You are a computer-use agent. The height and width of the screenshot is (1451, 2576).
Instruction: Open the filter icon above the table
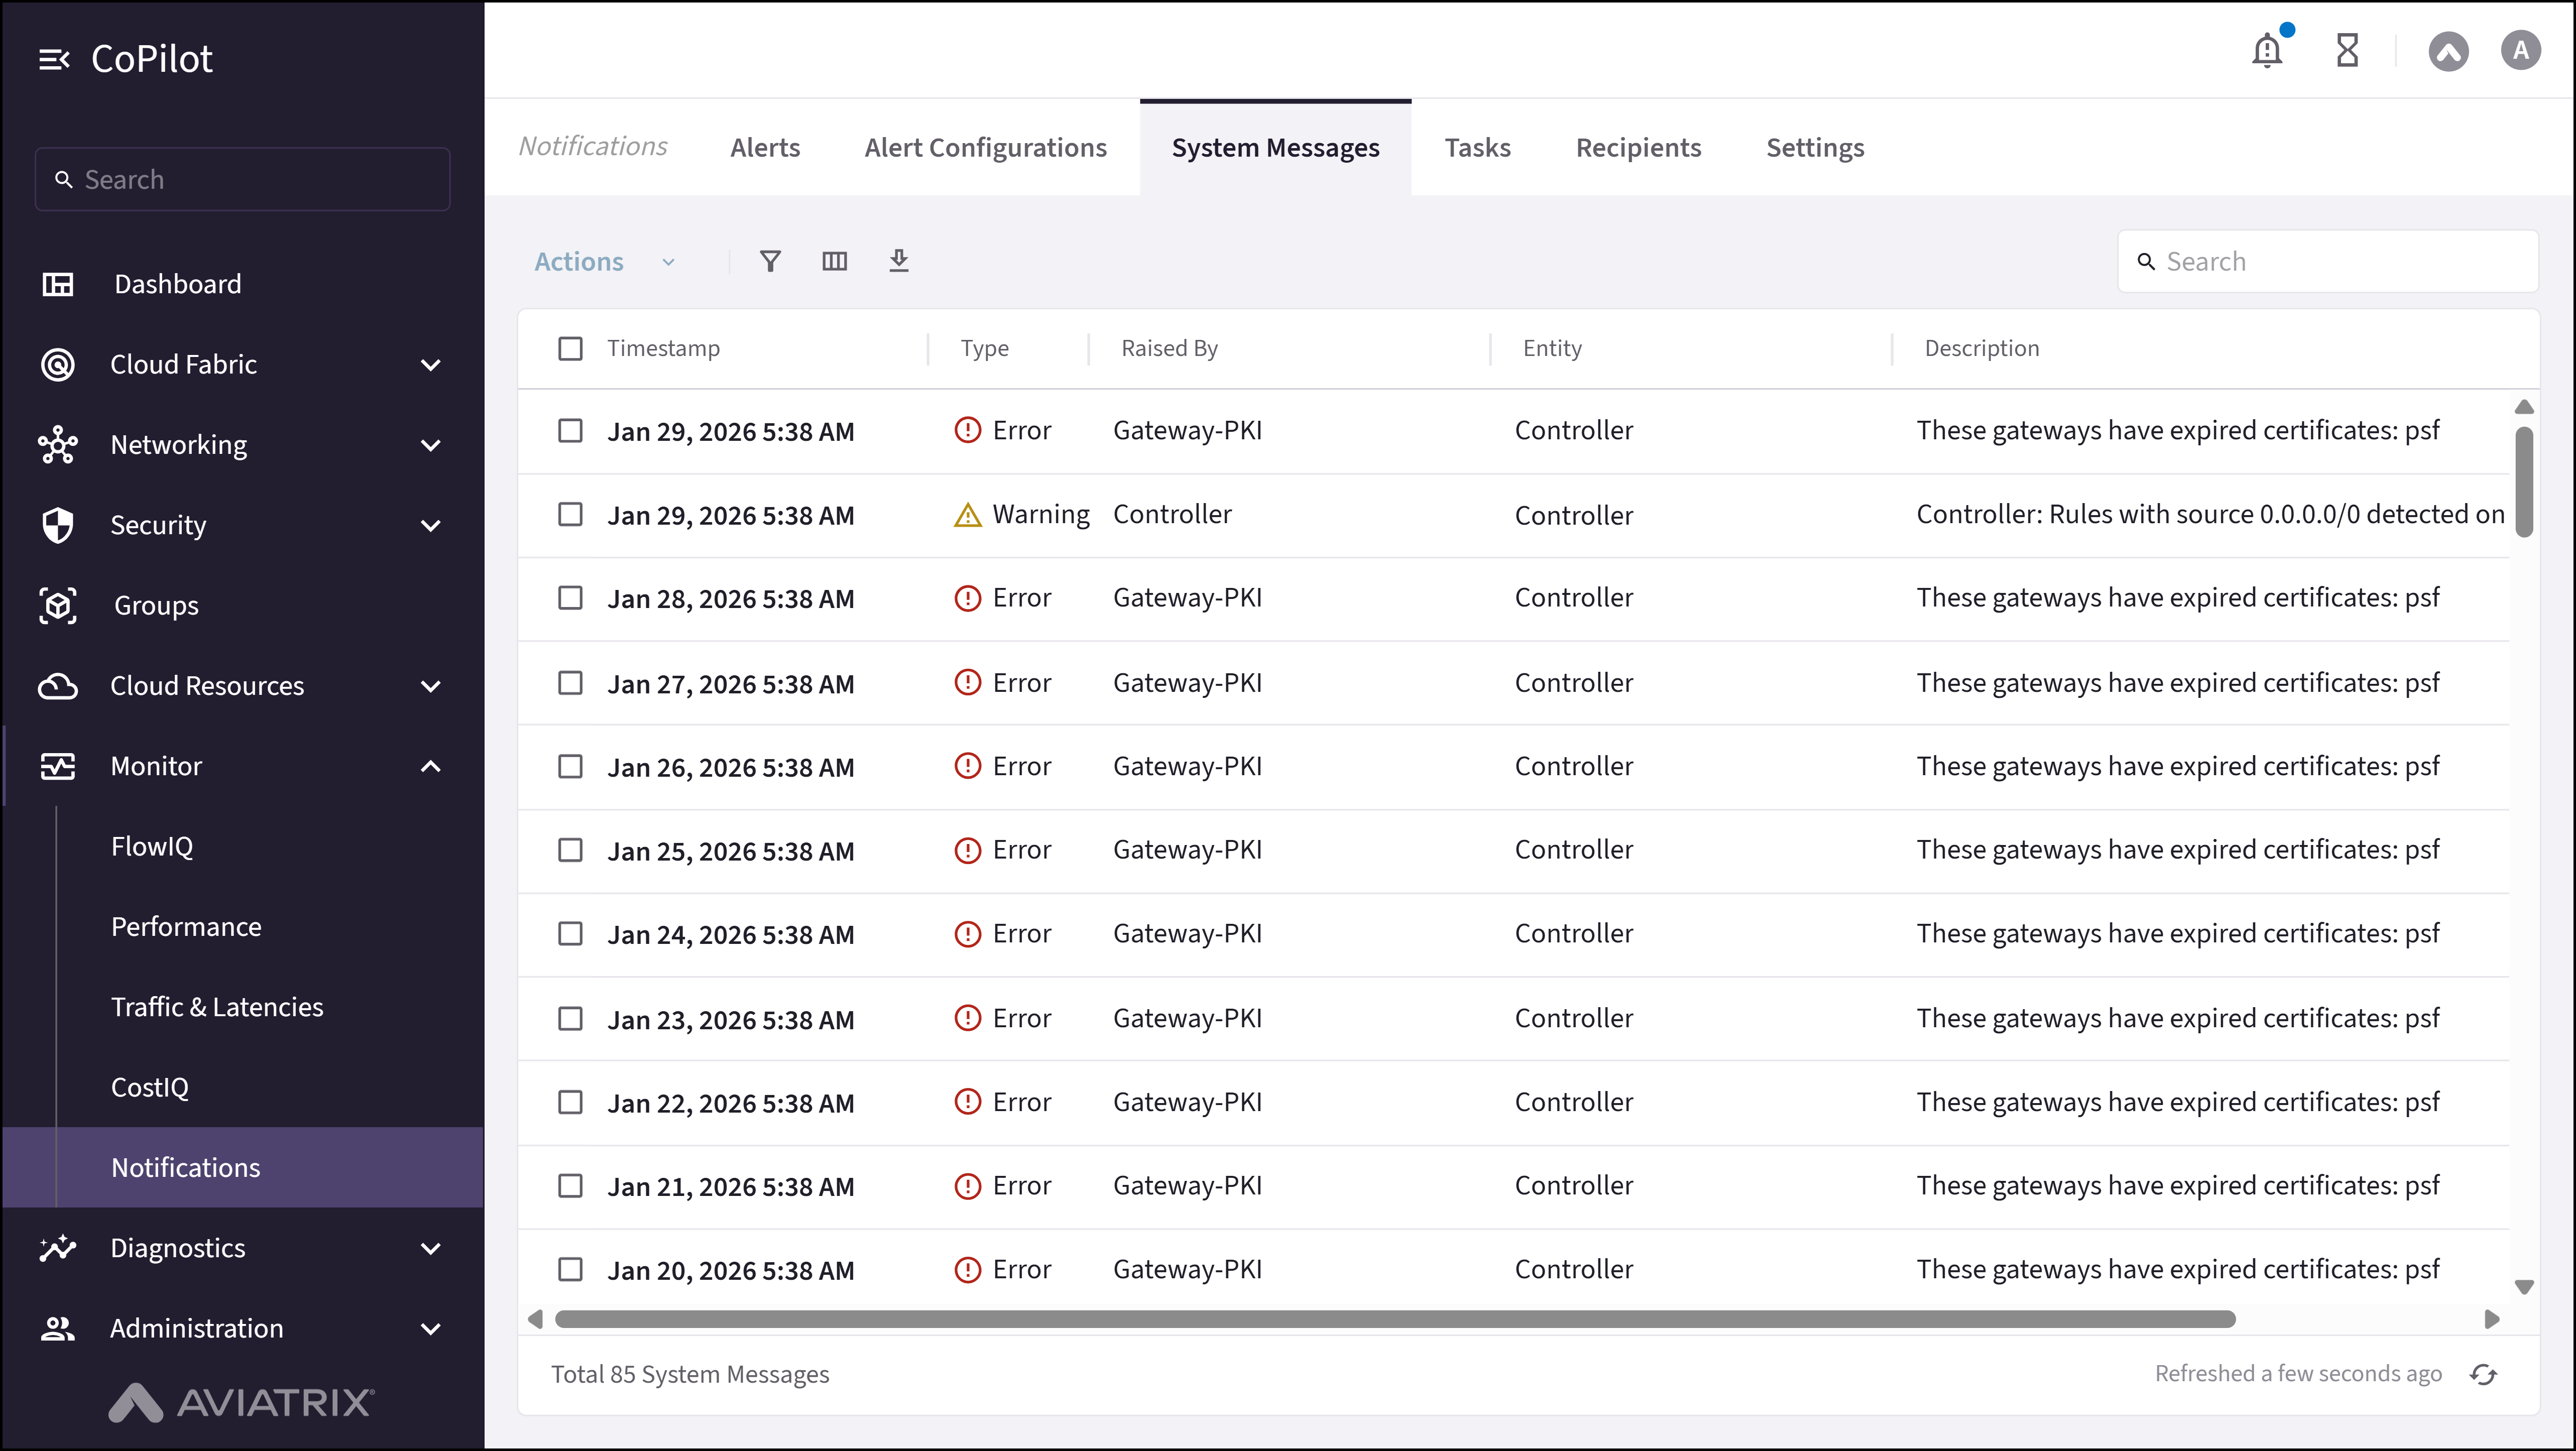770,261
